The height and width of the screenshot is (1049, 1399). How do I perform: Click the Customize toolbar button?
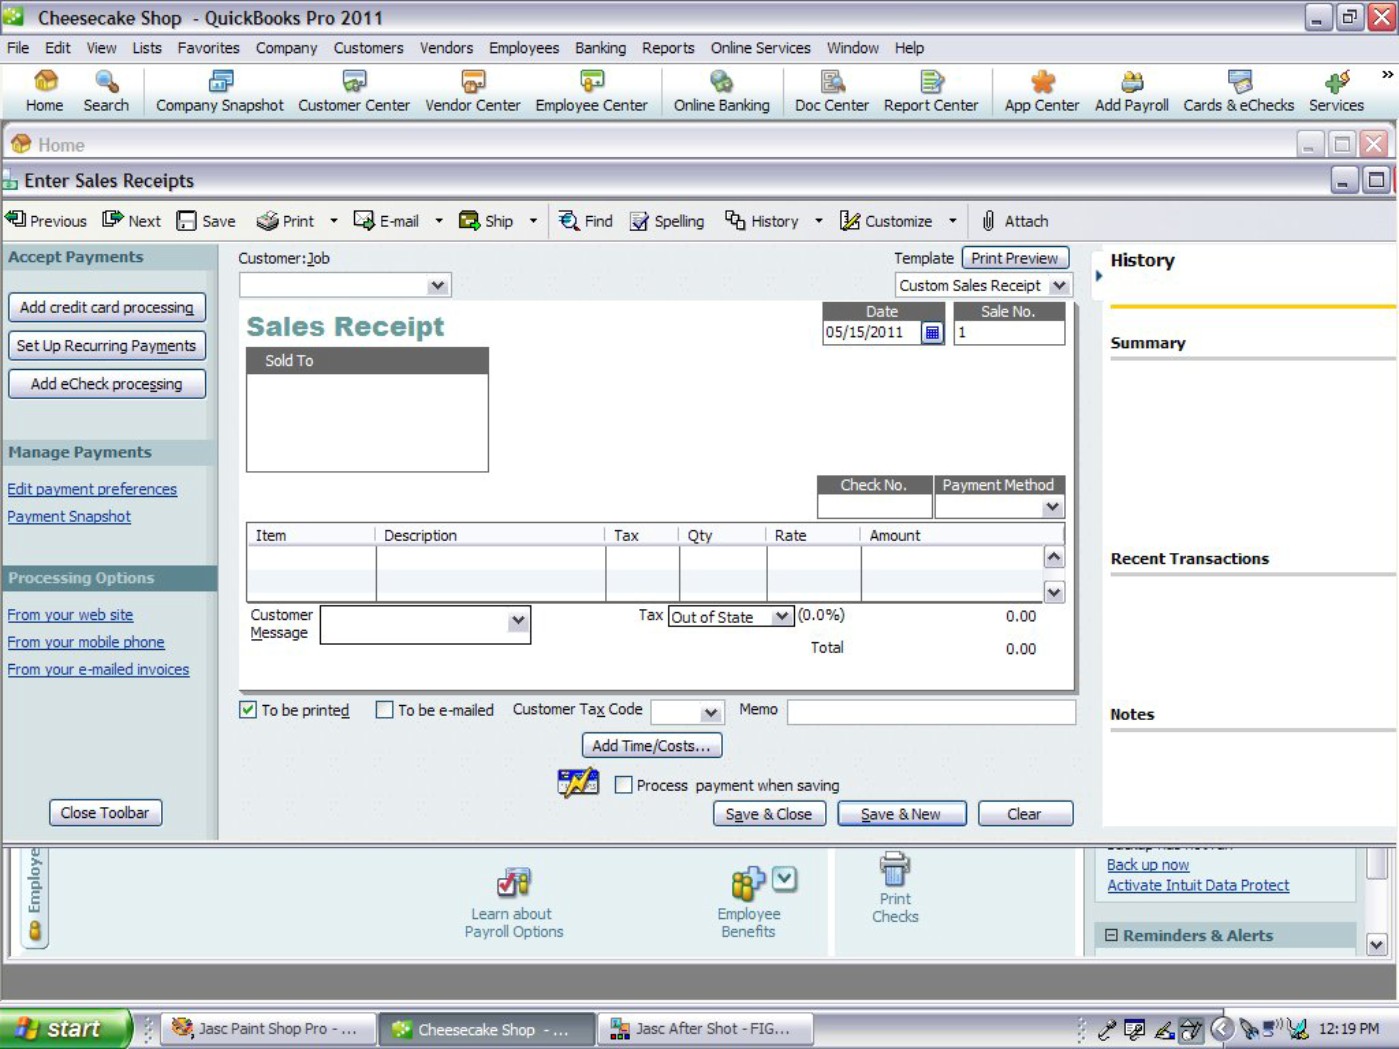[886, 221]
